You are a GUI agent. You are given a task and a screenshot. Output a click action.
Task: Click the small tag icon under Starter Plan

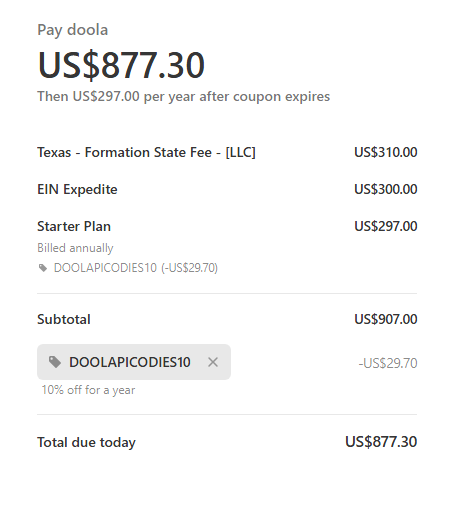[43, 268]
